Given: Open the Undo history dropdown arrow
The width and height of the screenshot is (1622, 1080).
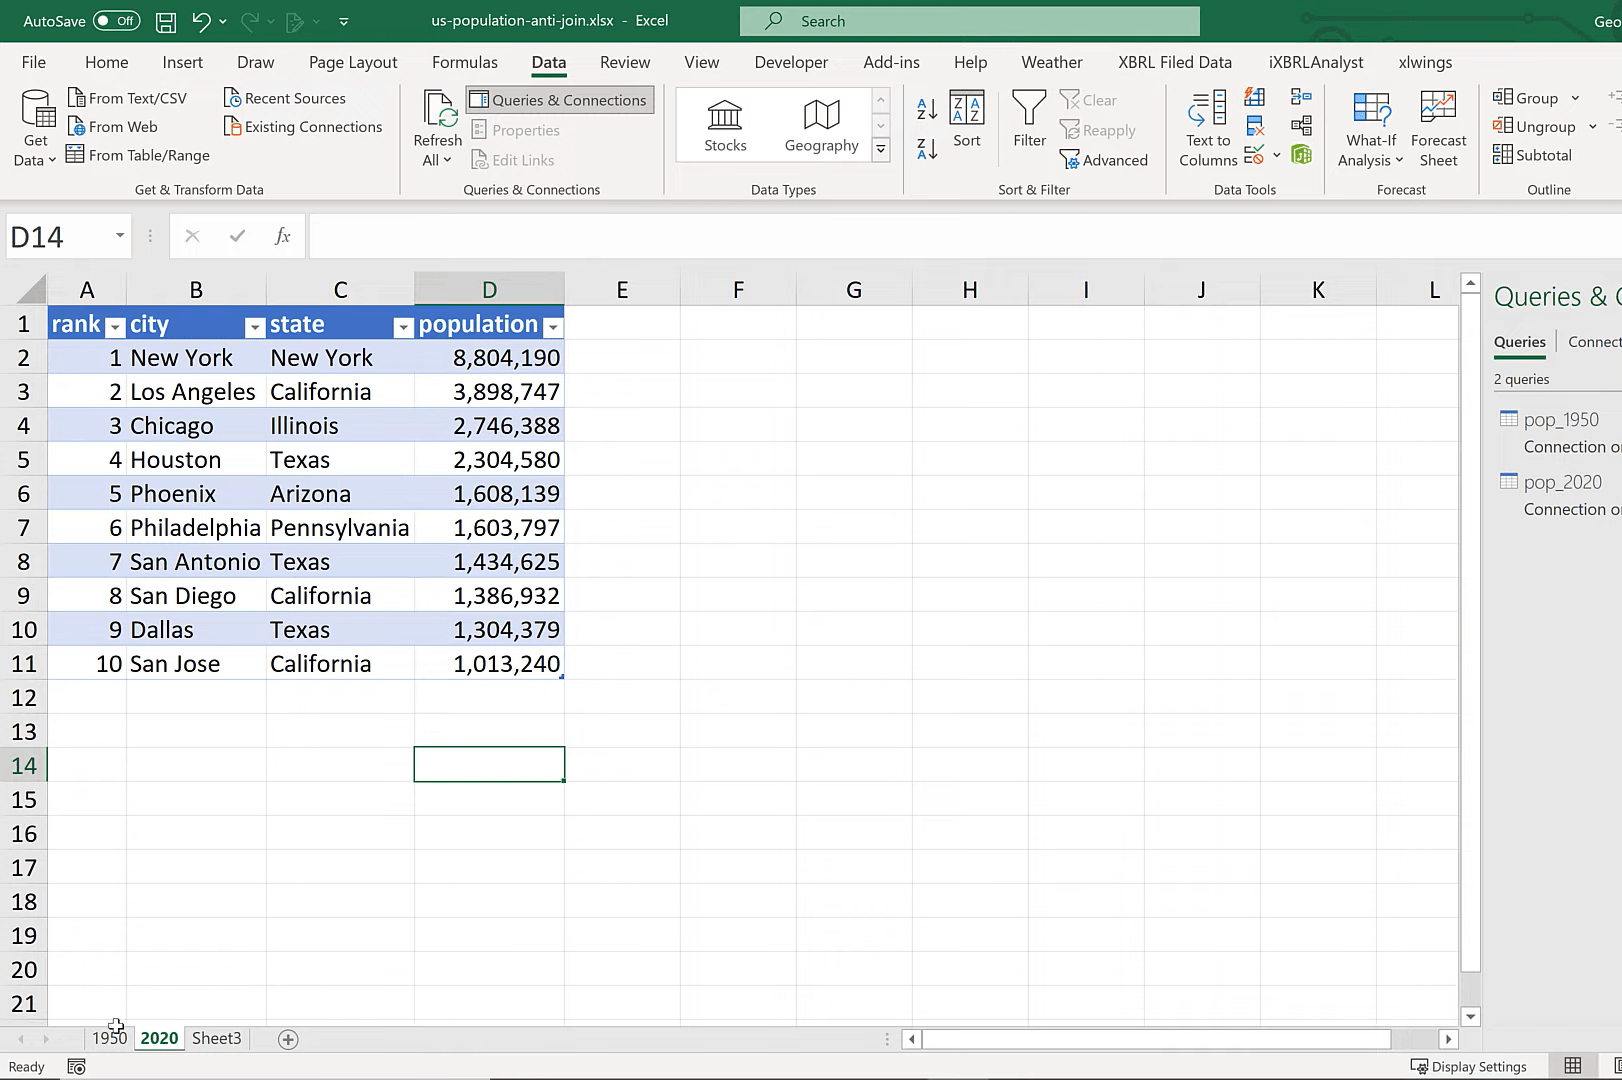Looking at the screenshot, I should pos(222,21).
